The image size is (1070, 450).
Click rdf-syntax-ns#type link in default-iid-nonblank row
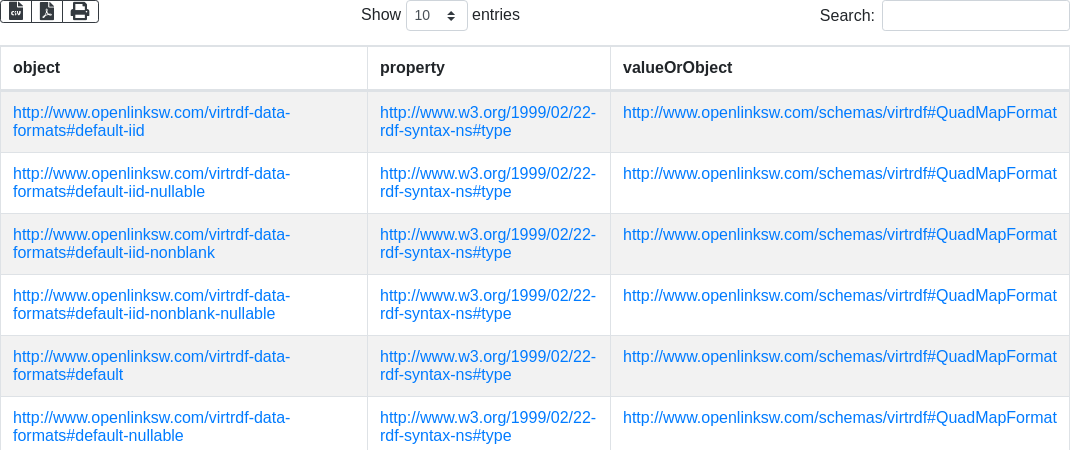tap(487, 243)
